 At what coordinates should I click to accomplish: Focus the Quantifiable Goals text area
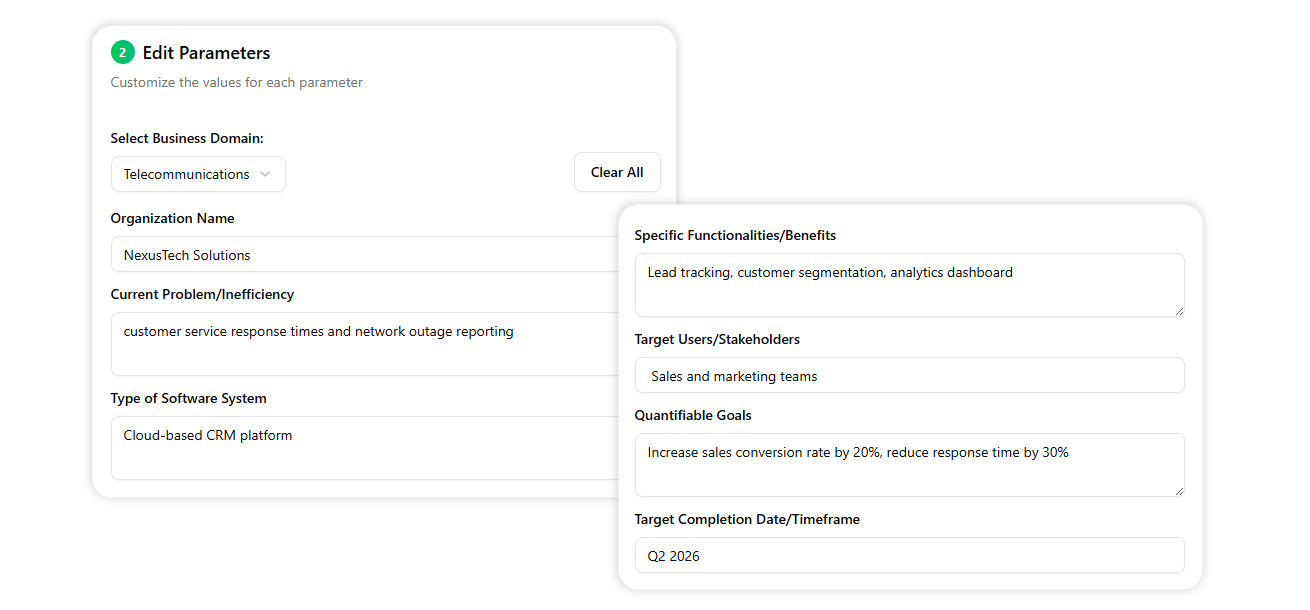click(x=908, y=465)
